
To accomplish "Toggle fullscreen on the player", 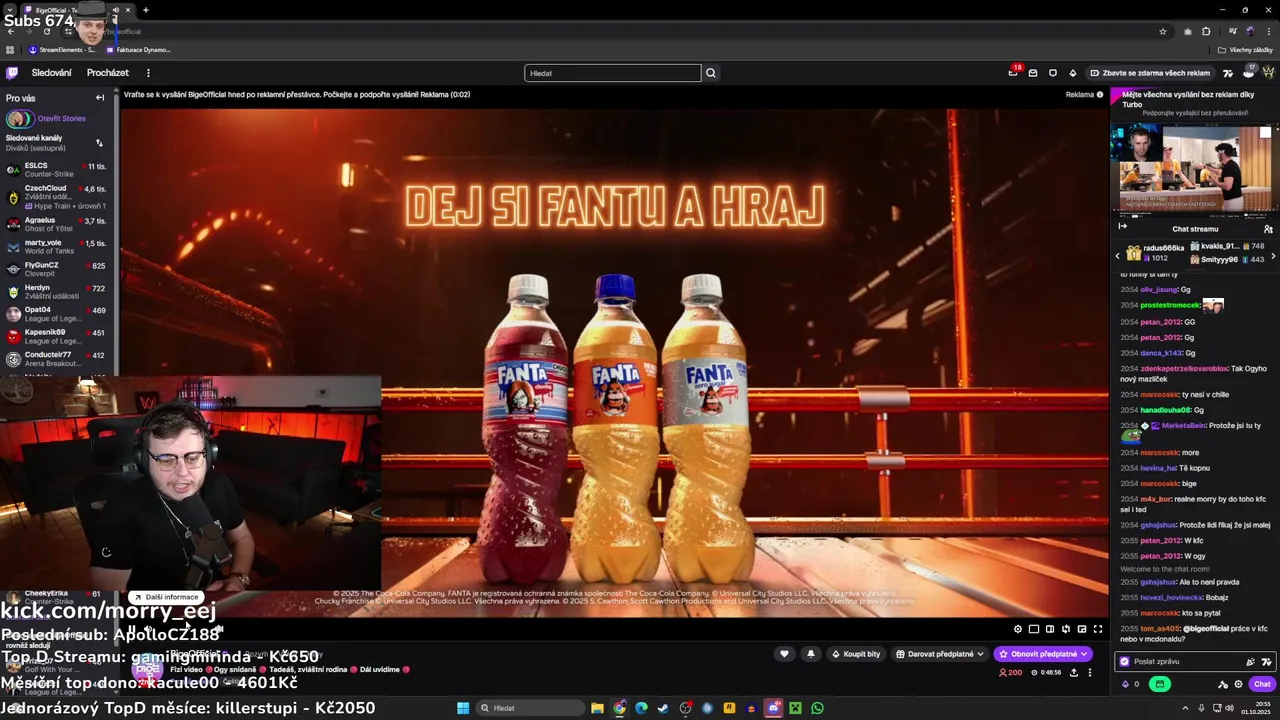I will (1098, 629).
